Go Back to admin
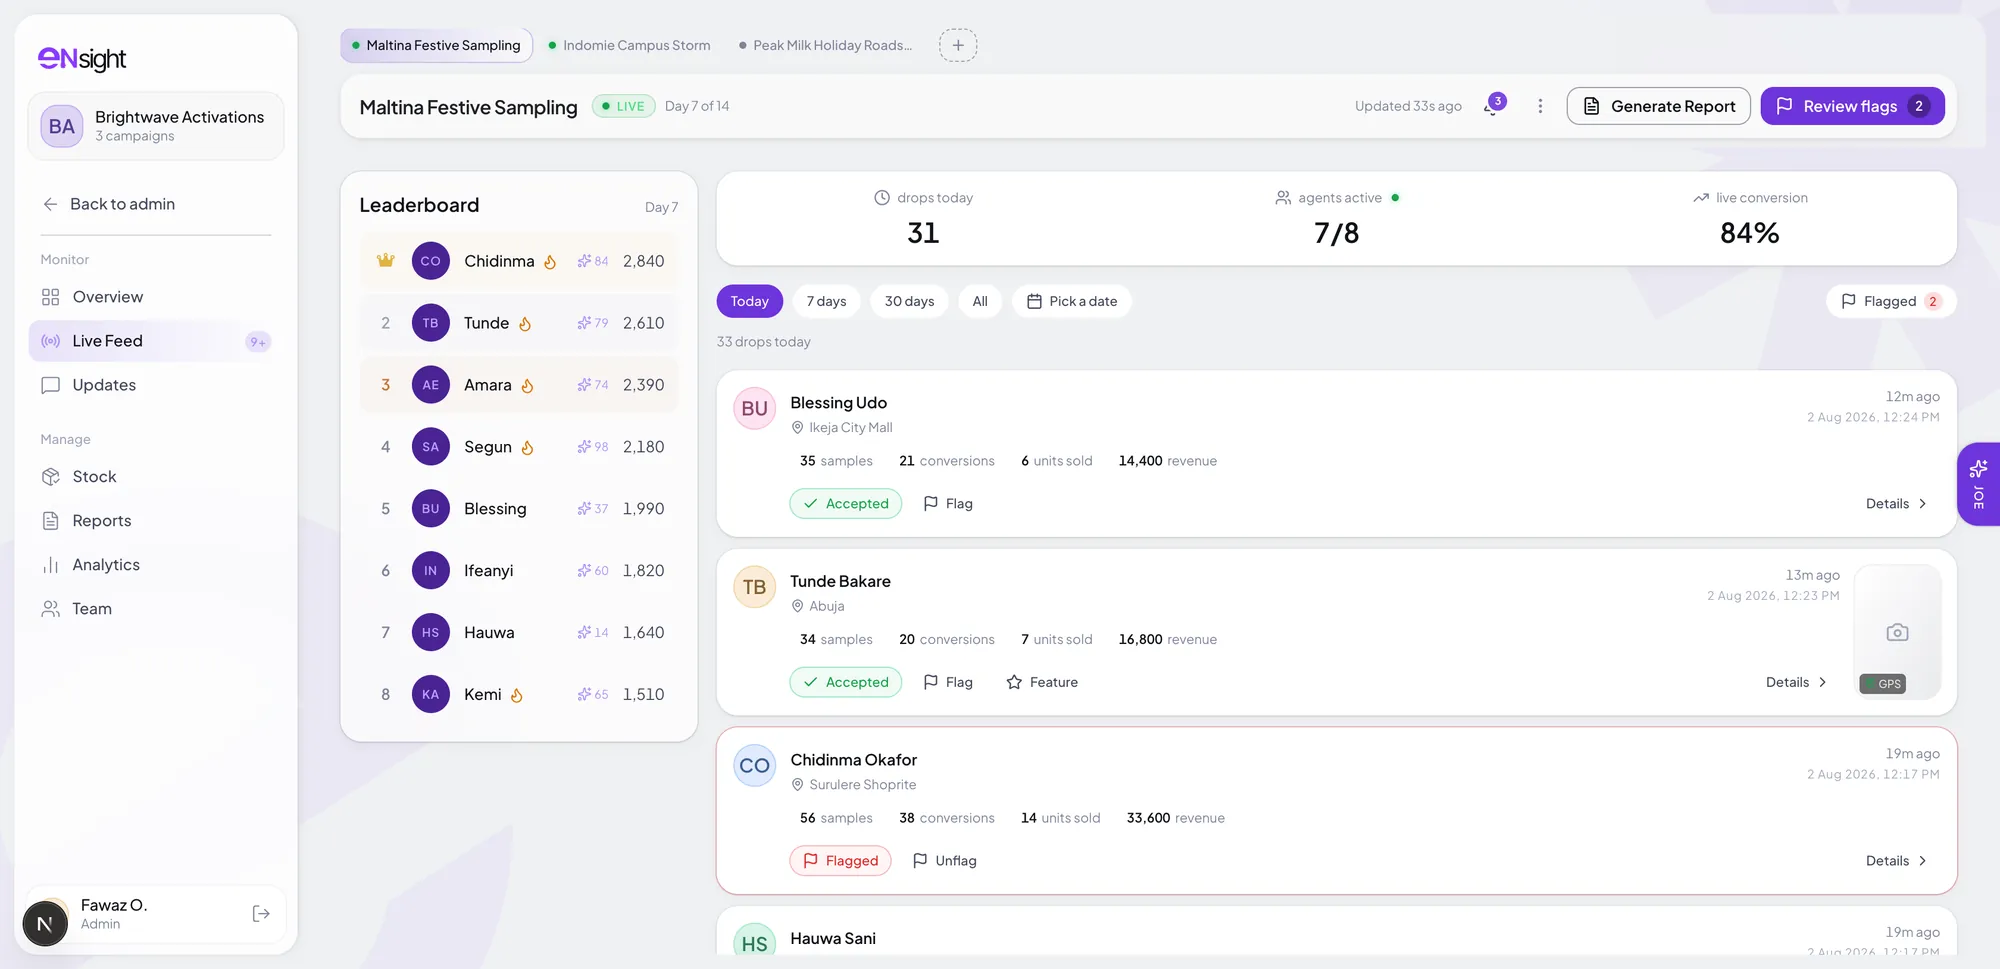 (x=109, y=204)
